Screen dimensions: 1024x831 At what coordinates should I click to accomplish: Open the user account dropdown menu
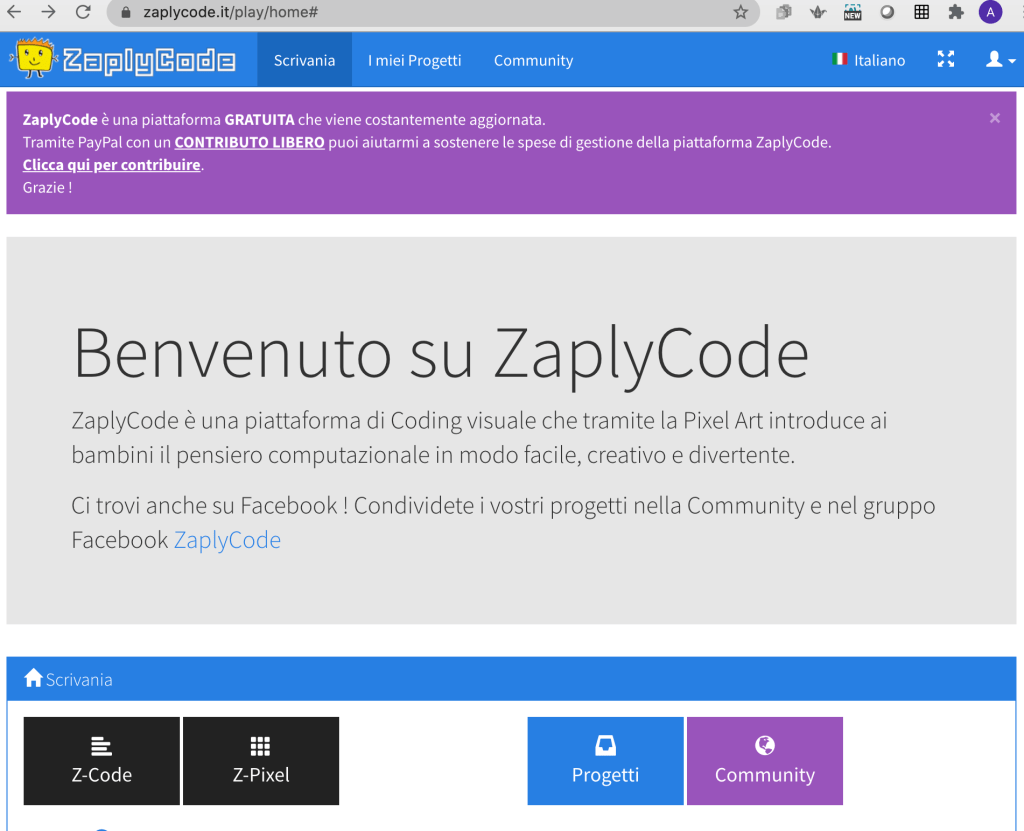click(x=1000, y=60)
